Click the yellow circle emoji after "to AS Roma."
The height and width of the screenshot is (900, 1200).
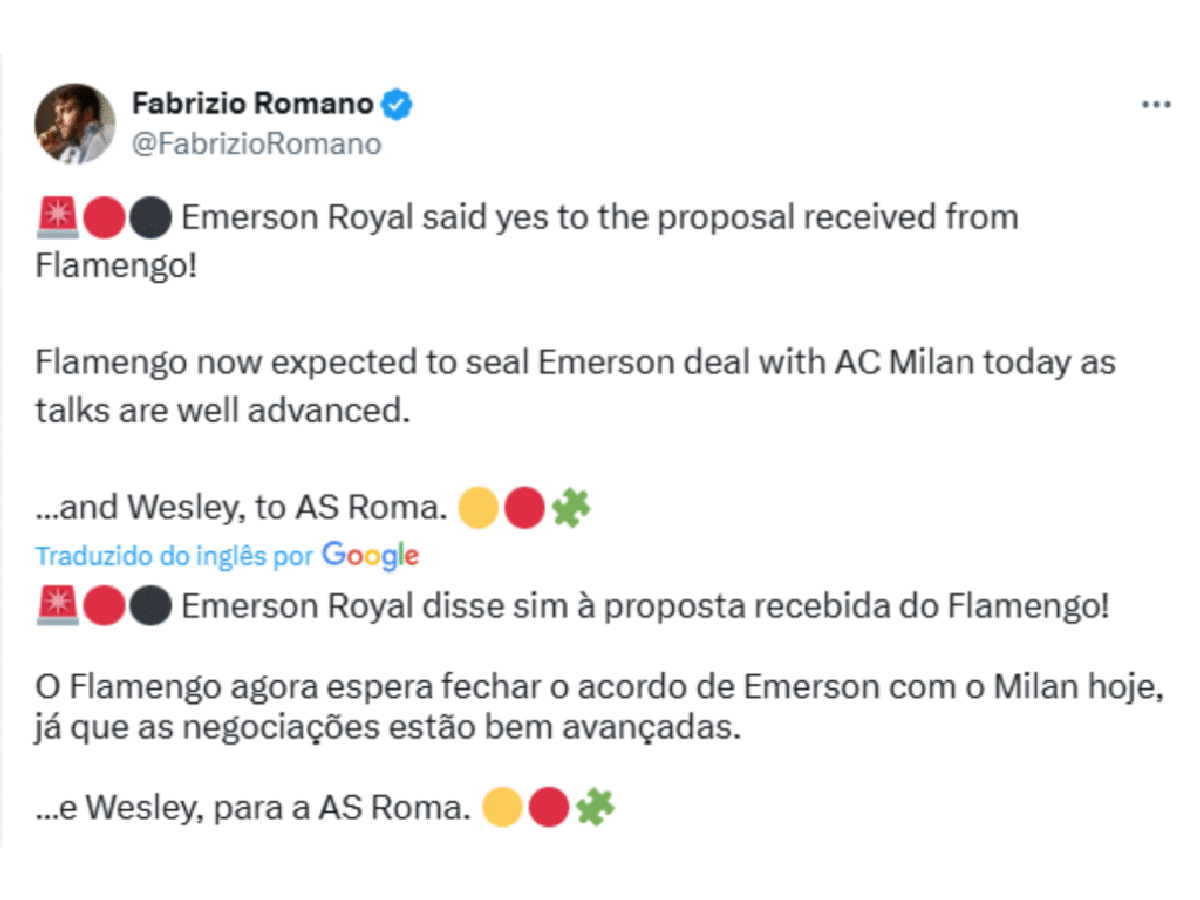pos(477,509)
